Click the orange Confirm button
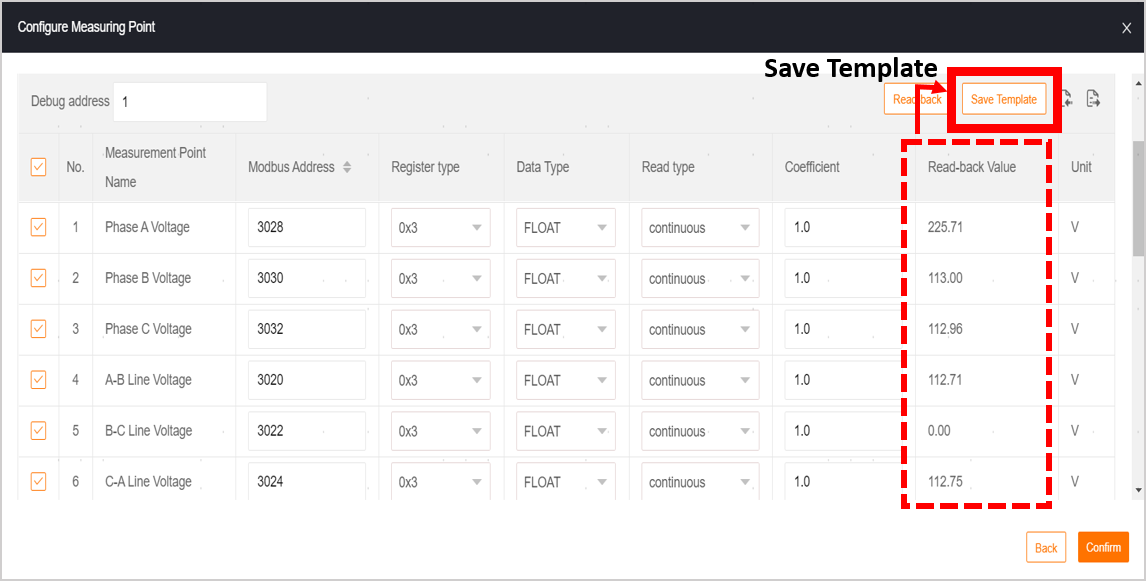Viewport: 1146px width, 581px height. (x=1103, y=547)
